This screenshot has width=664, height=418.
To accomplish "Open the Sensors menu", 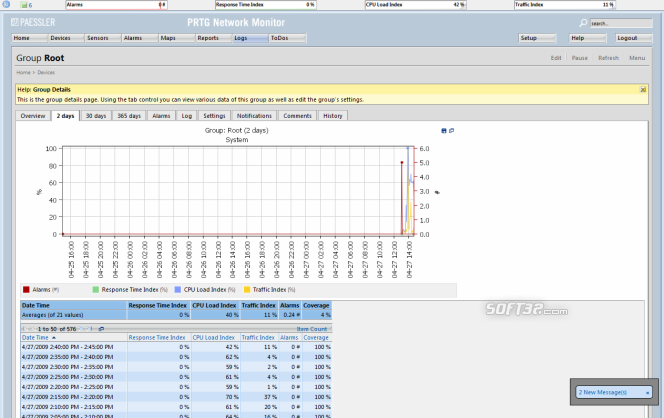I will 103,38.
